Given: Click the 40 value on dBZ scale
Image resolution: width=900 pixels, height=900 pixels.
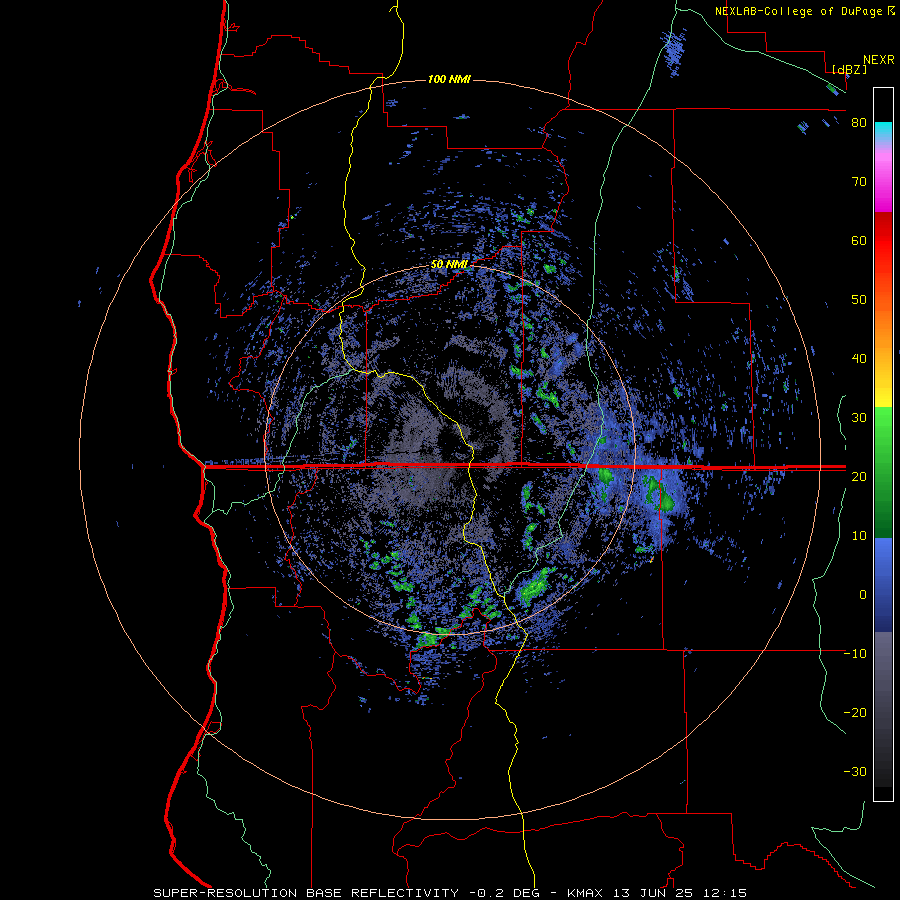Looking at the screenshot, I should tap(859, 359).
